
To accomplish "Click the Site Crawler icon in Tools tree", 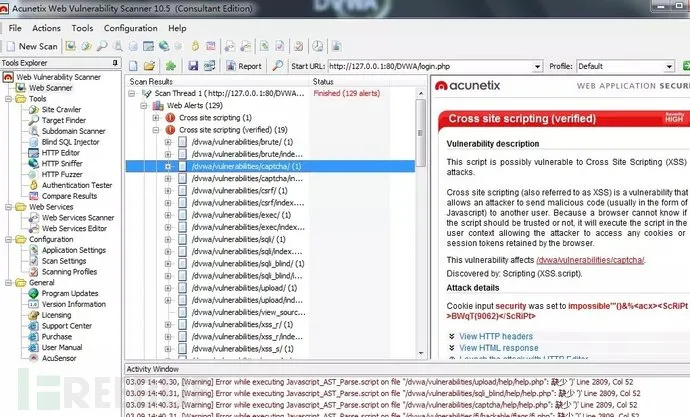I will (x=33, y=110).
